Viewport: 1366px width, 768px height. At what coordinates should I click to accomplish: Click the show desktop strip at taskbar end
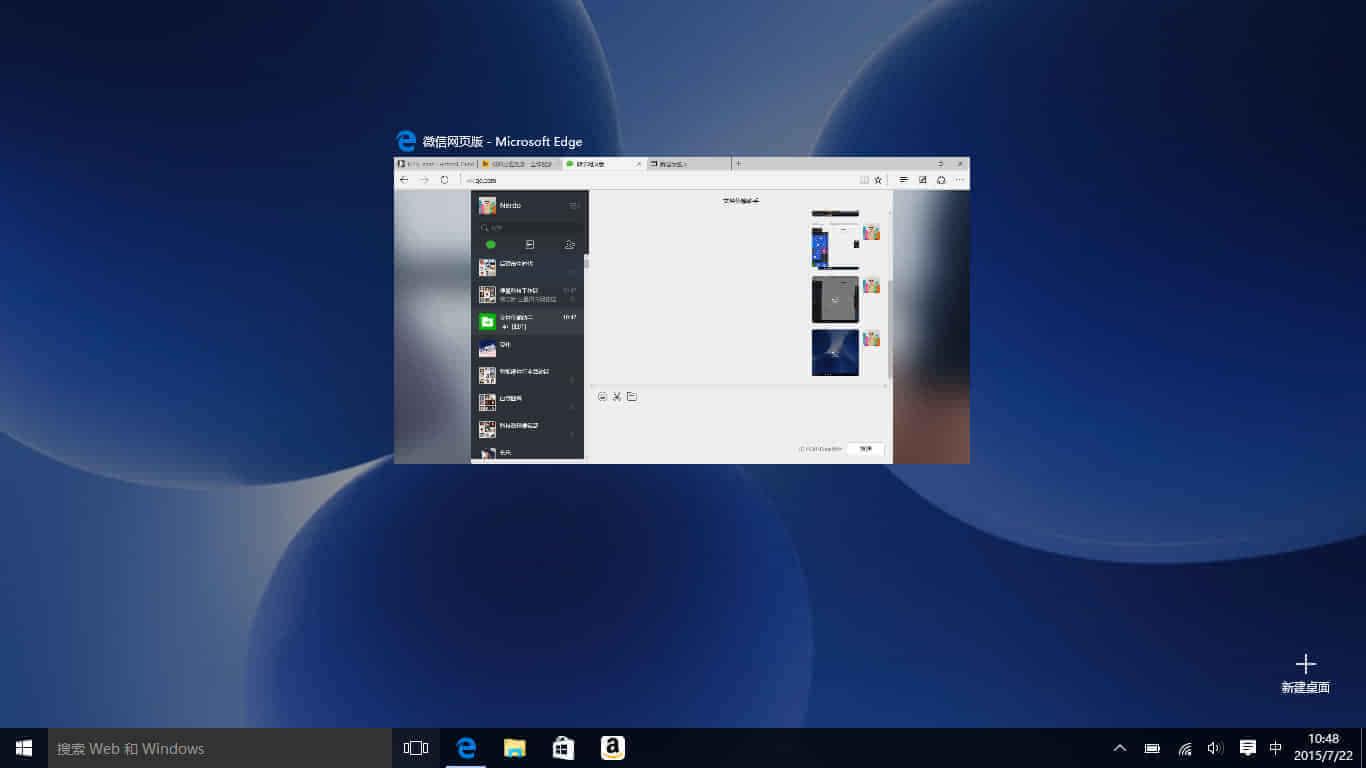click(1363, 748)
